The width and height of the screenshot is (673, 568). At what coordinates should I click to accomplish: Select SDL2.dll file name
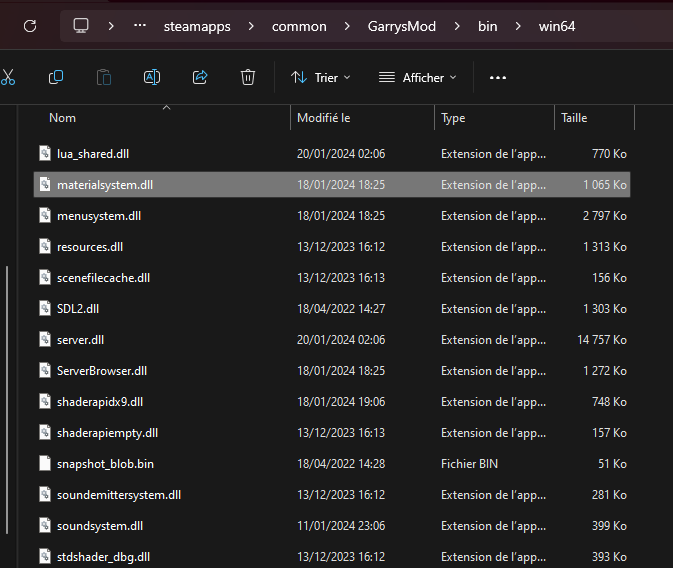pos(78,309)
